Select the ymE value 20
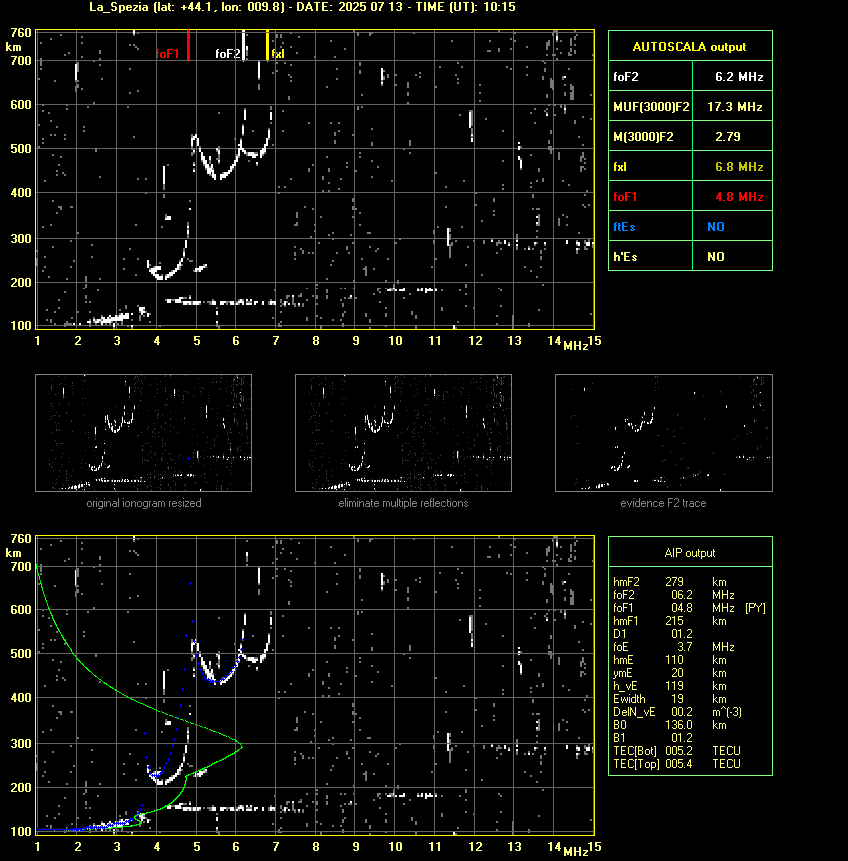The image size is (848, 861). pyautogui.click(x=677, y=673)
